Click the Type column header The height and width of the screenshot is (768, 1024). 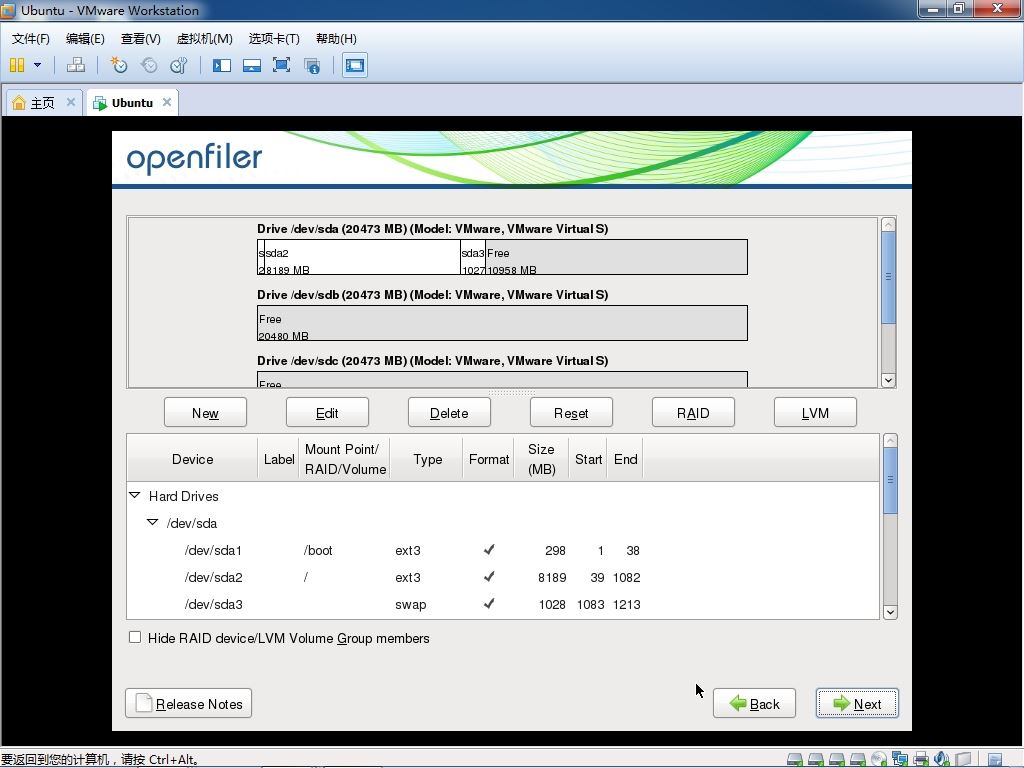(x=427, y=459)
